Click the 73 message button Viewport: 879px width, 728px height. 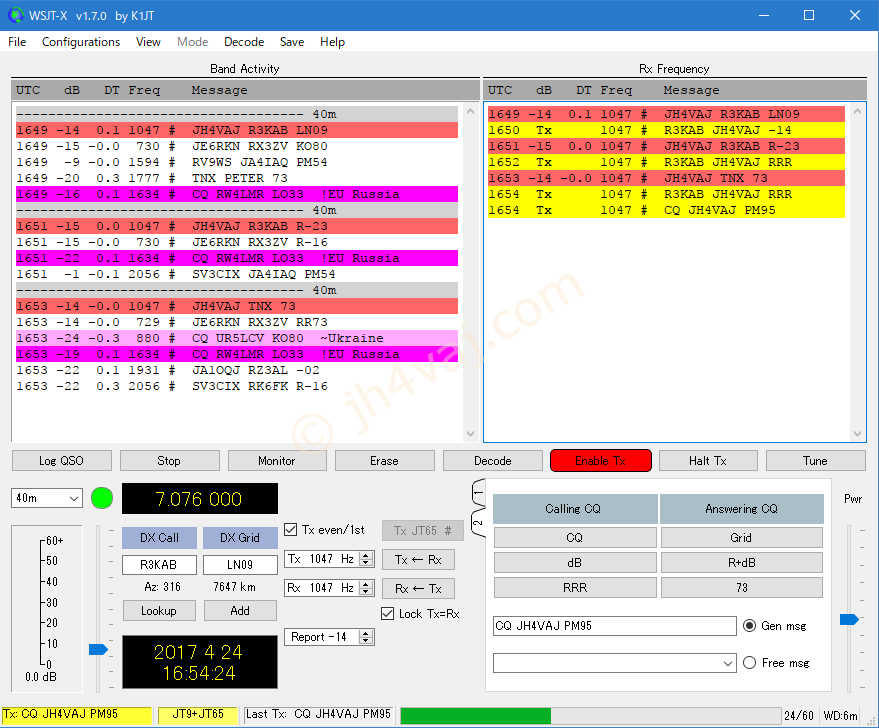click(741, 588)
